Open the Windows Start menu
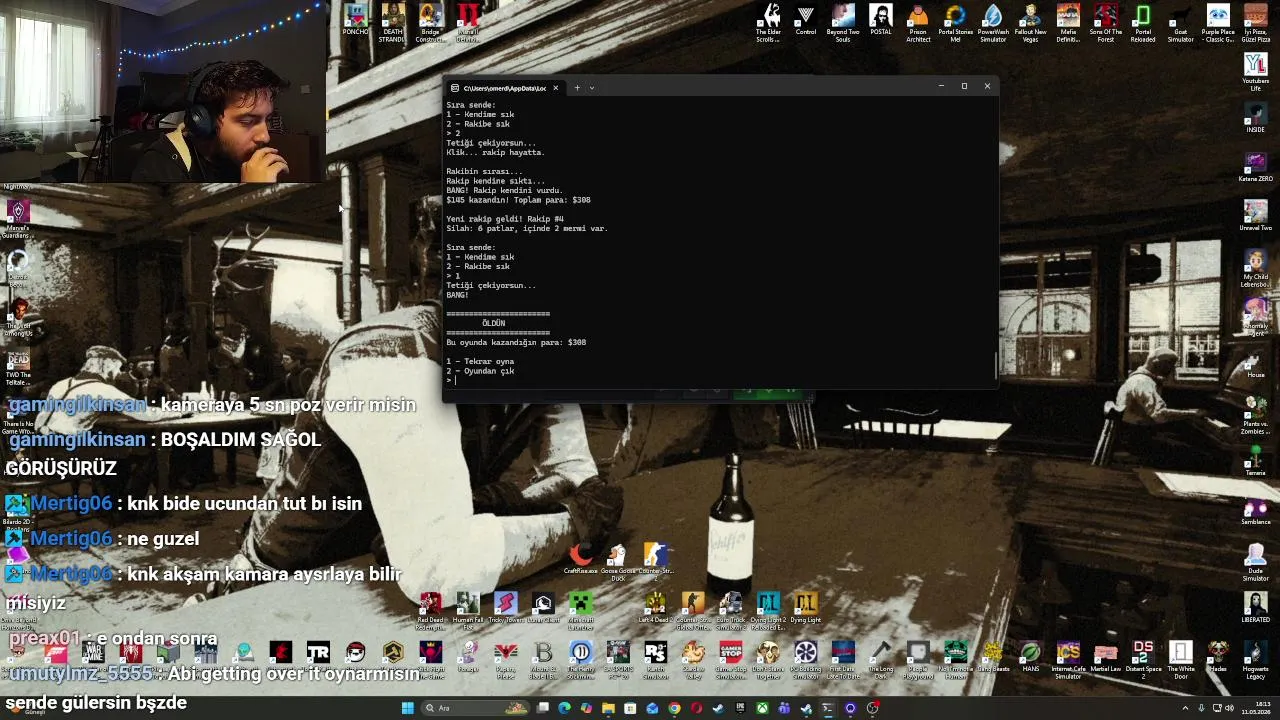The image size is (1280, 720). point(407,708)
